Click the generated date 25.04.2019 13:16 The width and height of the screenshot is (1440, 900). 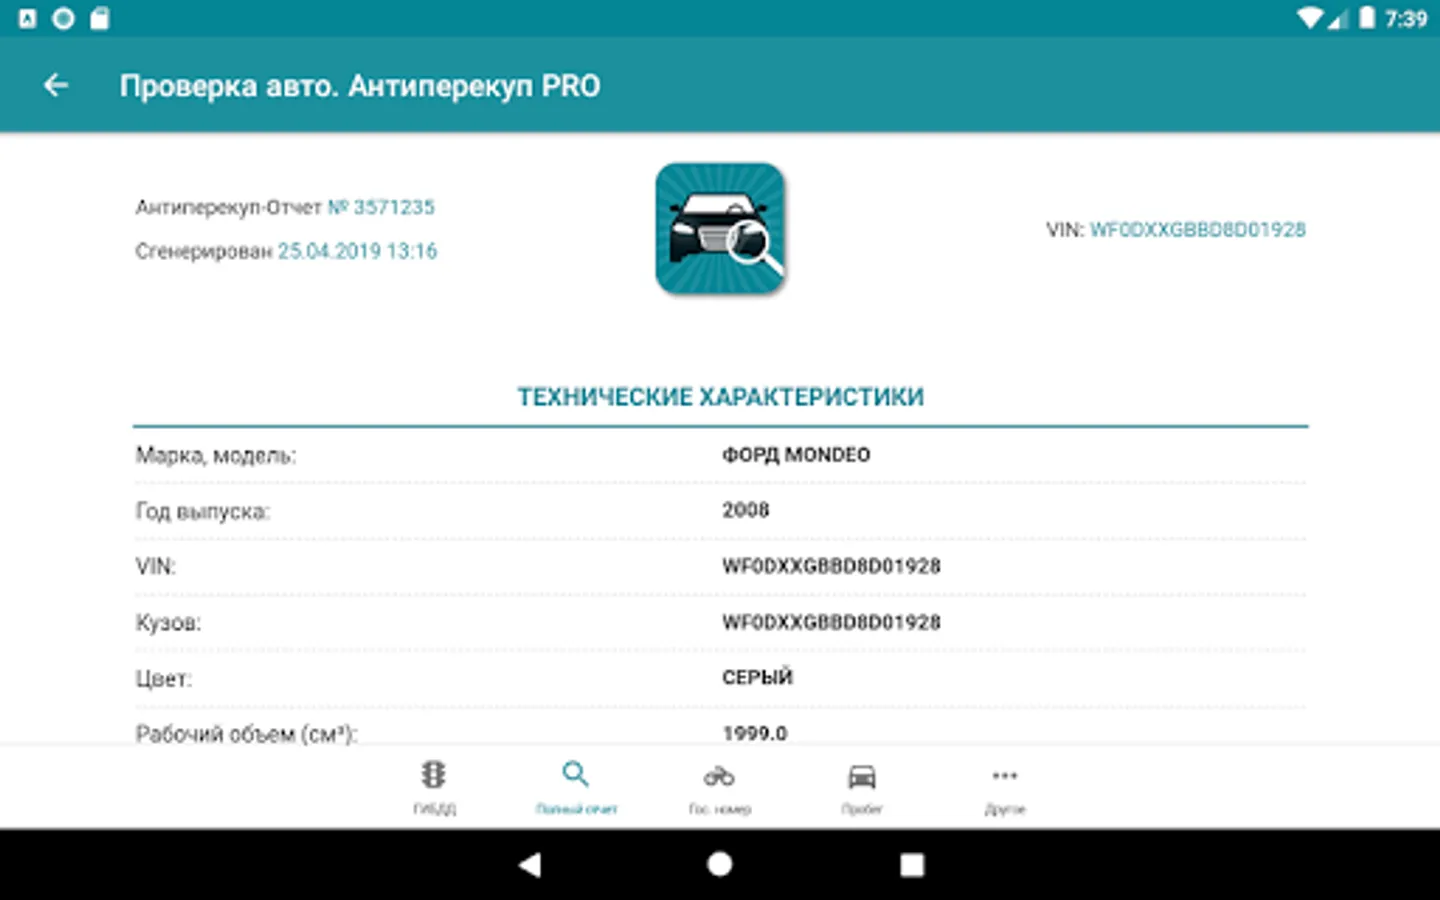point(357,251)
